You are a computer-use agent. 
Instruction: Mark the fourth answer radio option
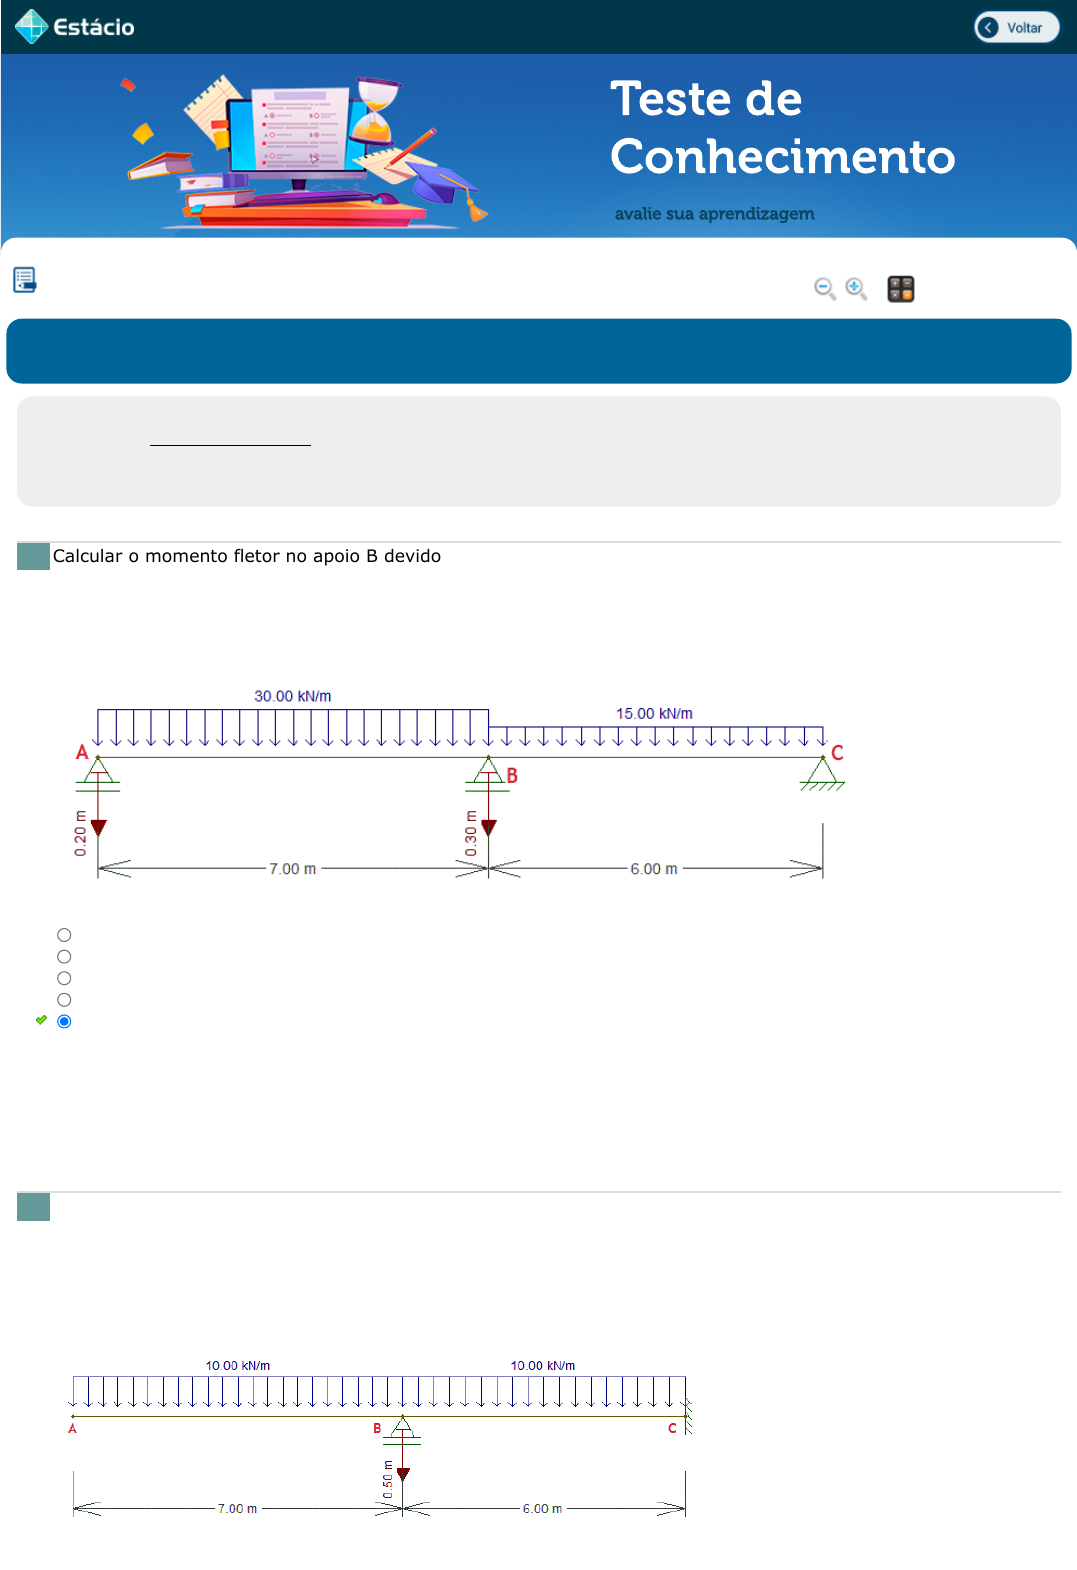point(64,1000)
